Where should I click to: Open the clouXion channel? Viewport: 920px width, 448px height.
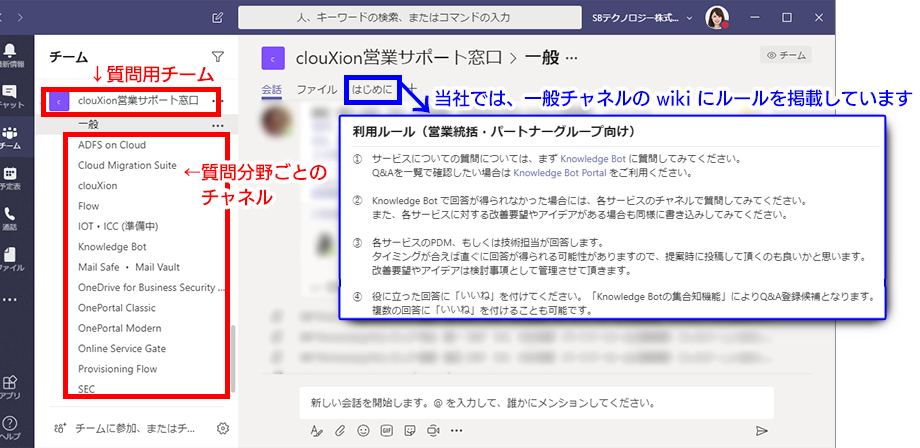pyautogui.click(x=97, y=186)
